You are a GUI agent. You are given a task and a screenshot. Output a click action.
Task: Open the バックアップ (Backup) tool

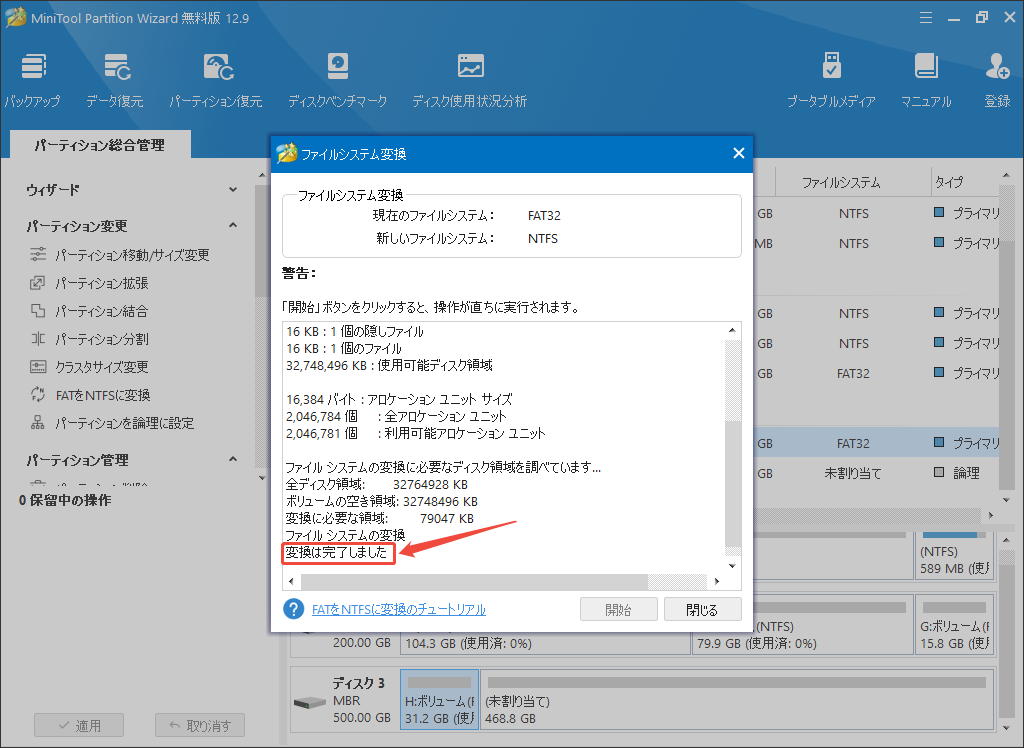point(33,80)
